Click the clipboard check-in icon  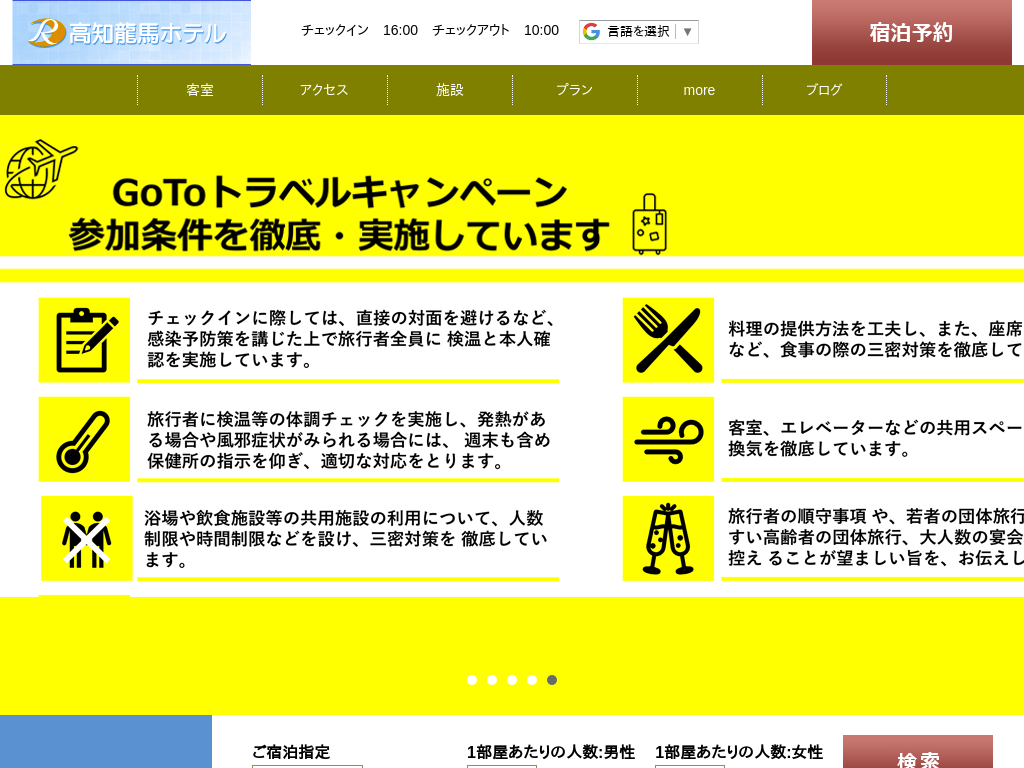point(84,340)
